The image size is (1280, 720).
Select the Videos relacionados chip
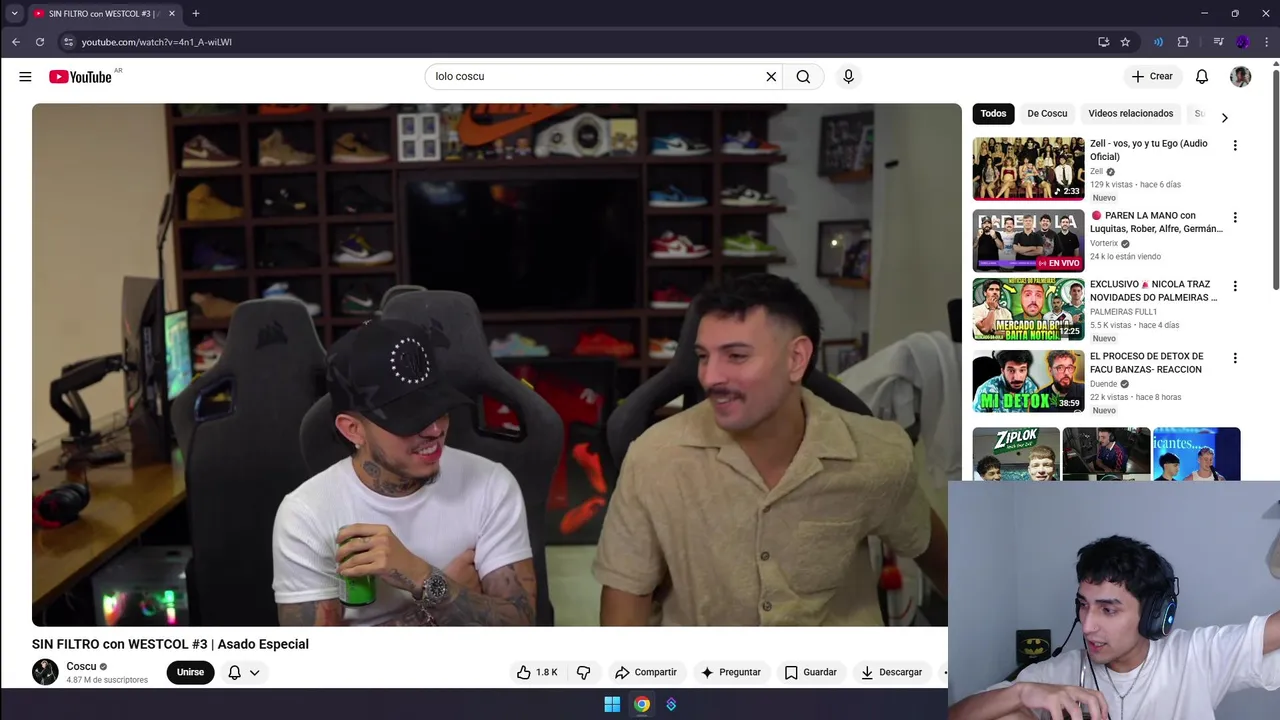tap(1130, 114)
